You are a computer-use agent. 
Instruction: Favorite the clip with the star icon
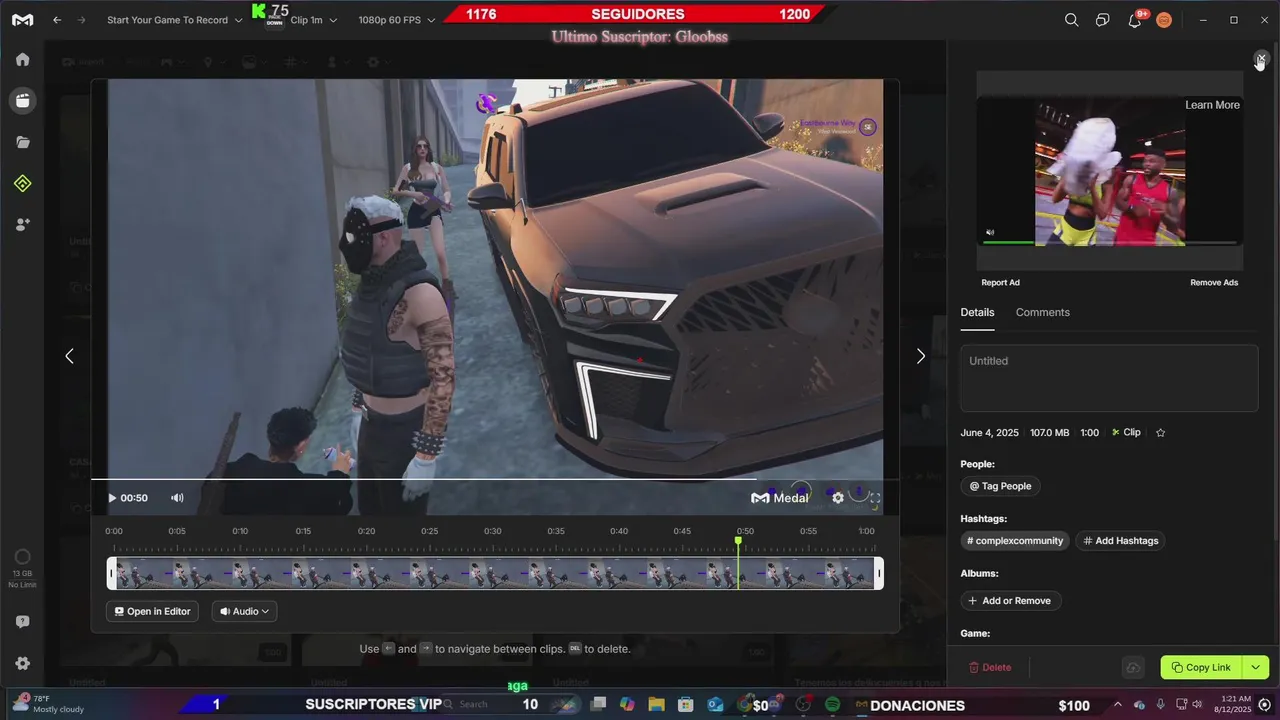1161,433
